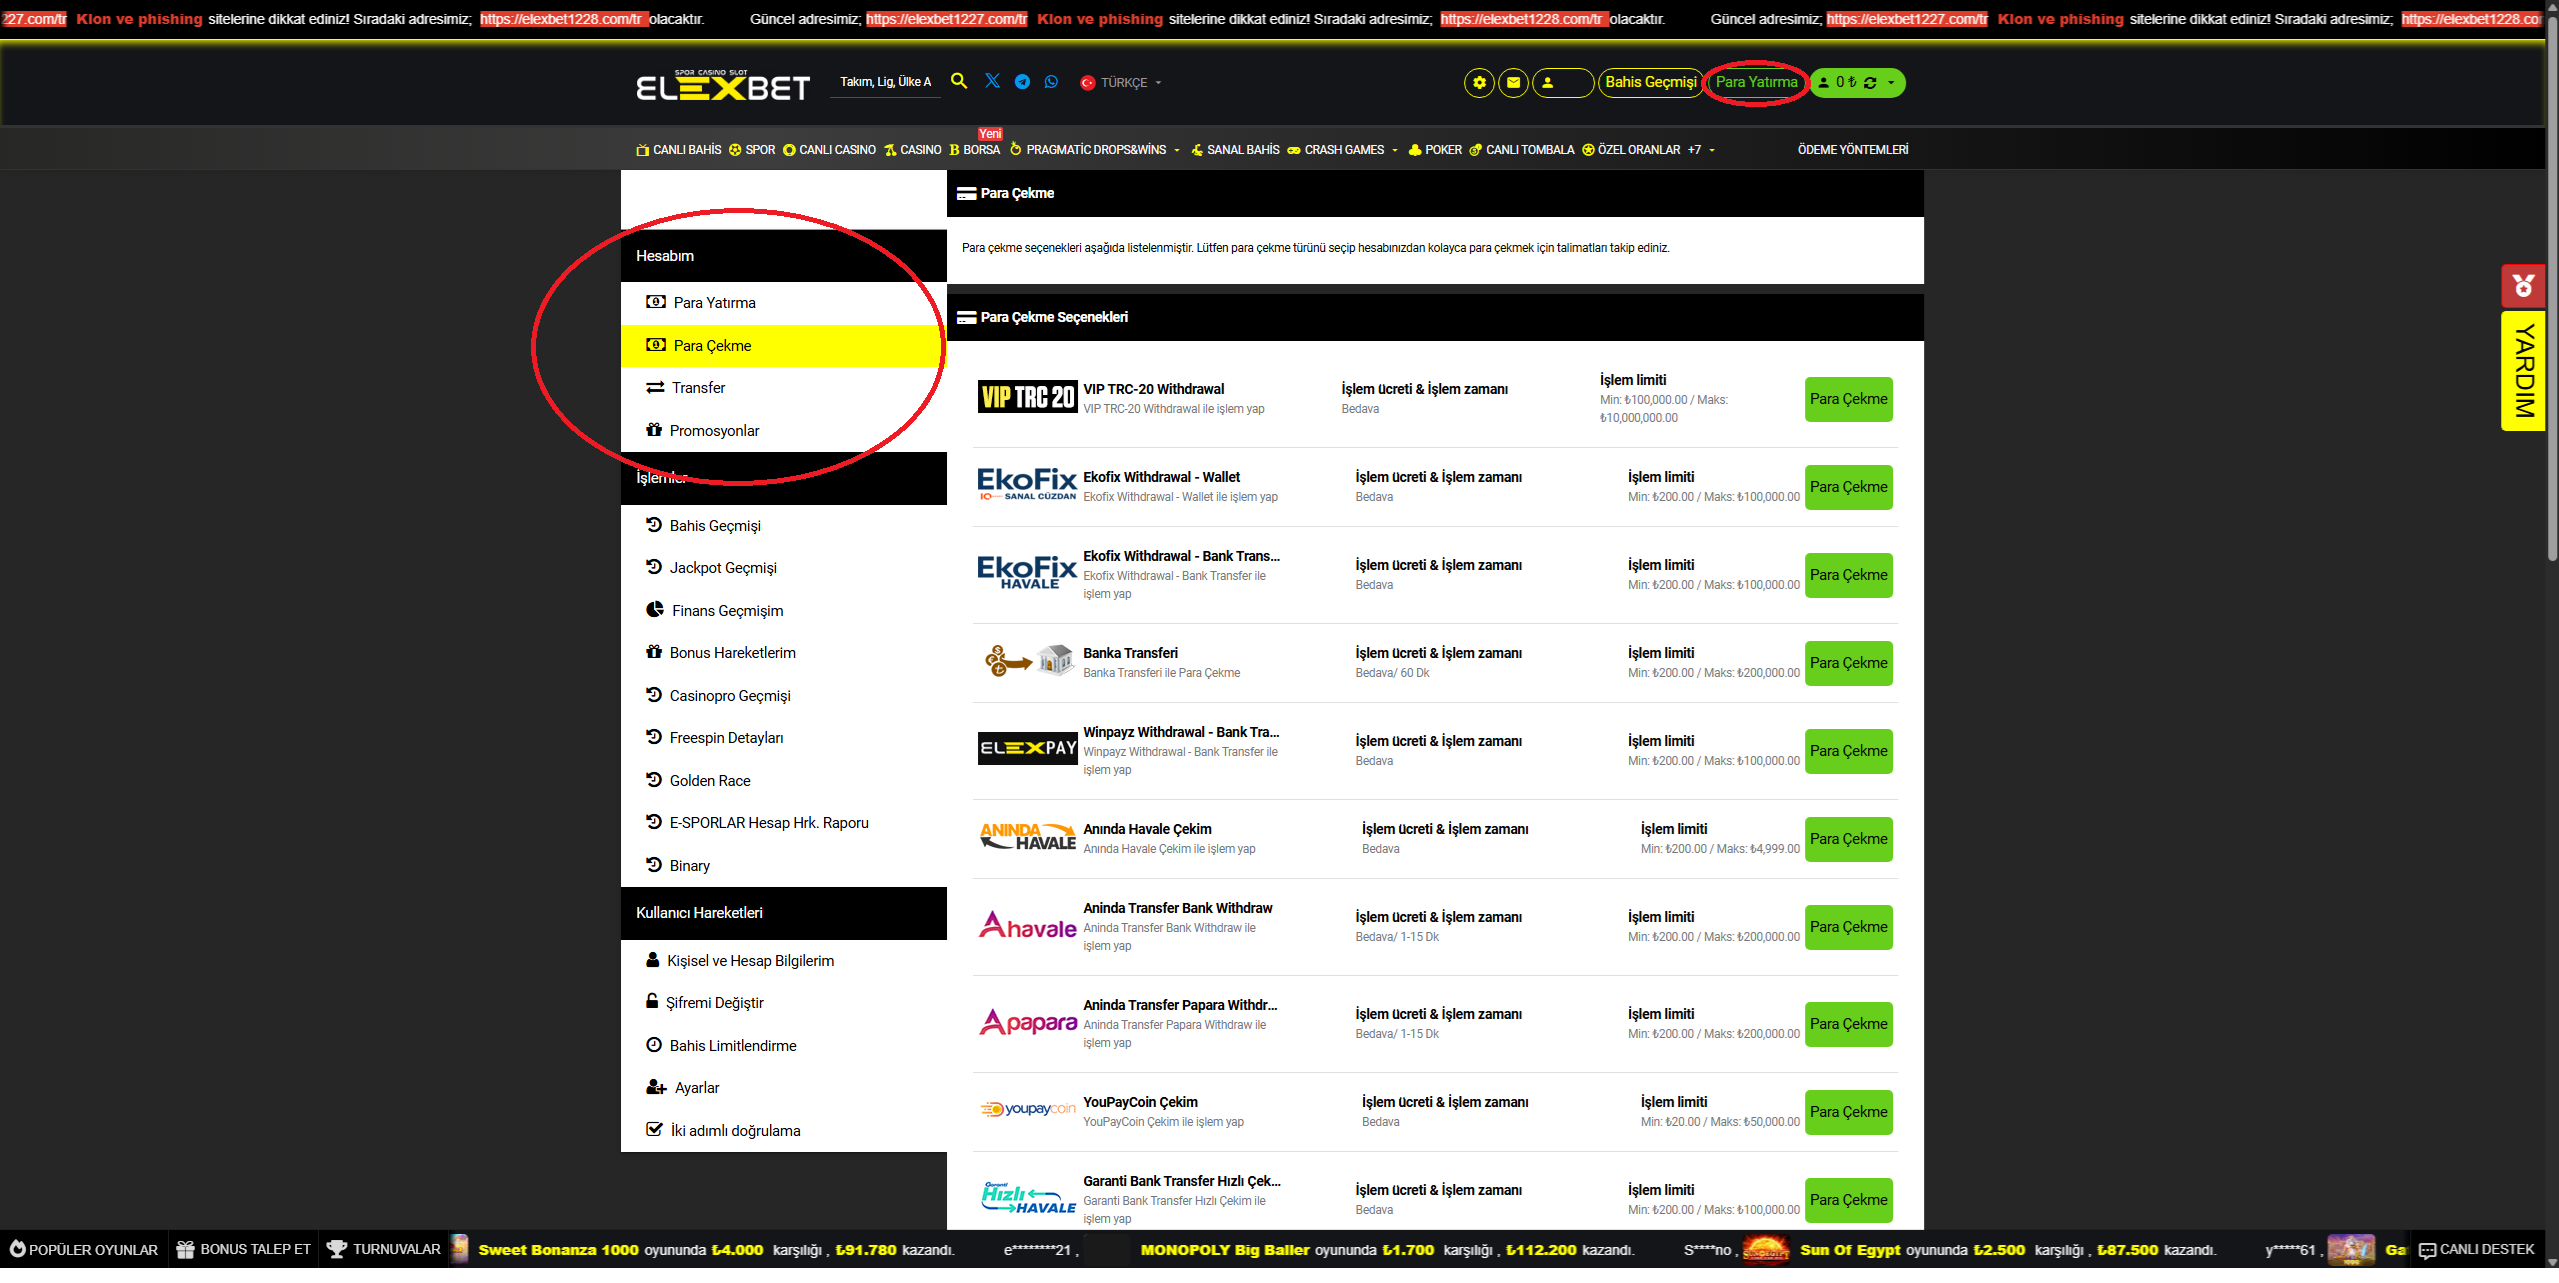
Task: Open E-SPORLAR Hesap Hrk. Raporu
Action: click(784, 823)
